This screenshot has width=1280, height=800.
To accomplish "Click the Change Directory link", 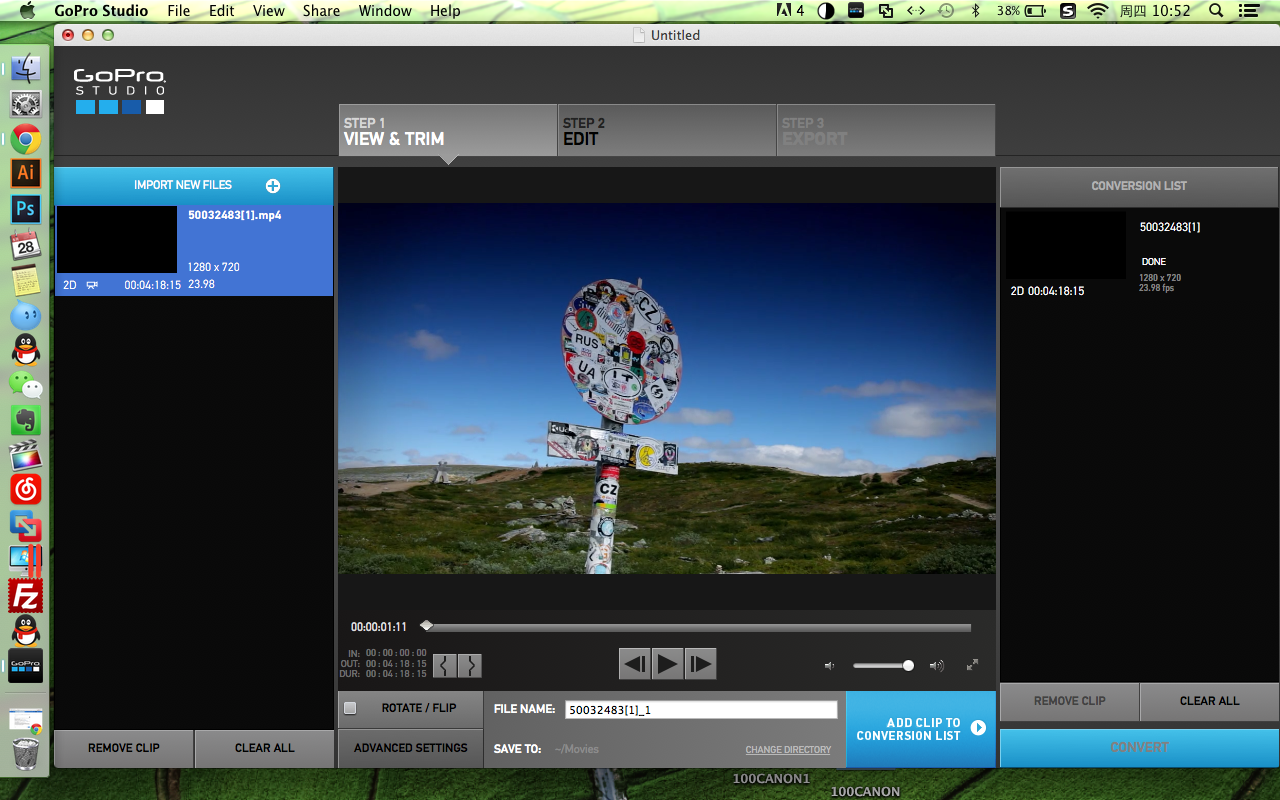I will click(788, 750).
